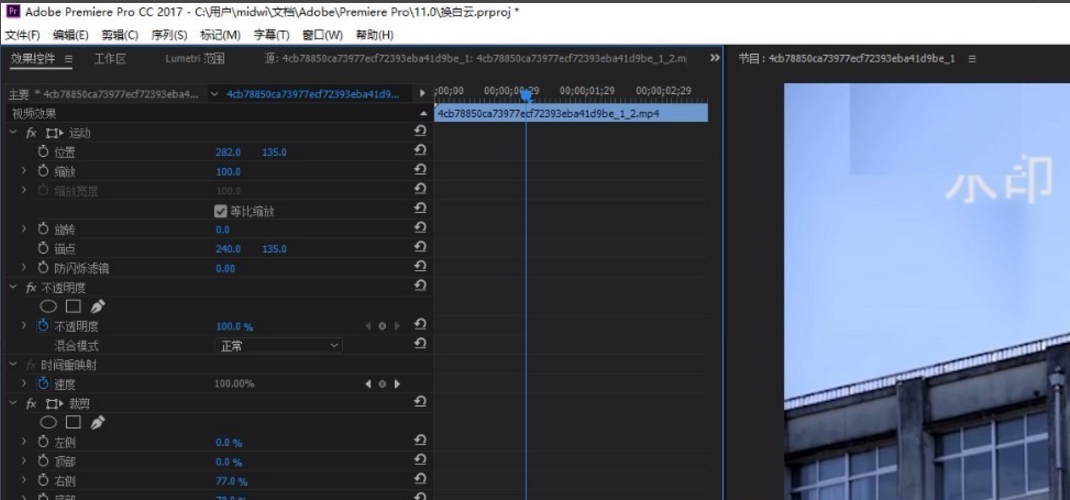Switch to the Lumetri 范围 tab

195,59
